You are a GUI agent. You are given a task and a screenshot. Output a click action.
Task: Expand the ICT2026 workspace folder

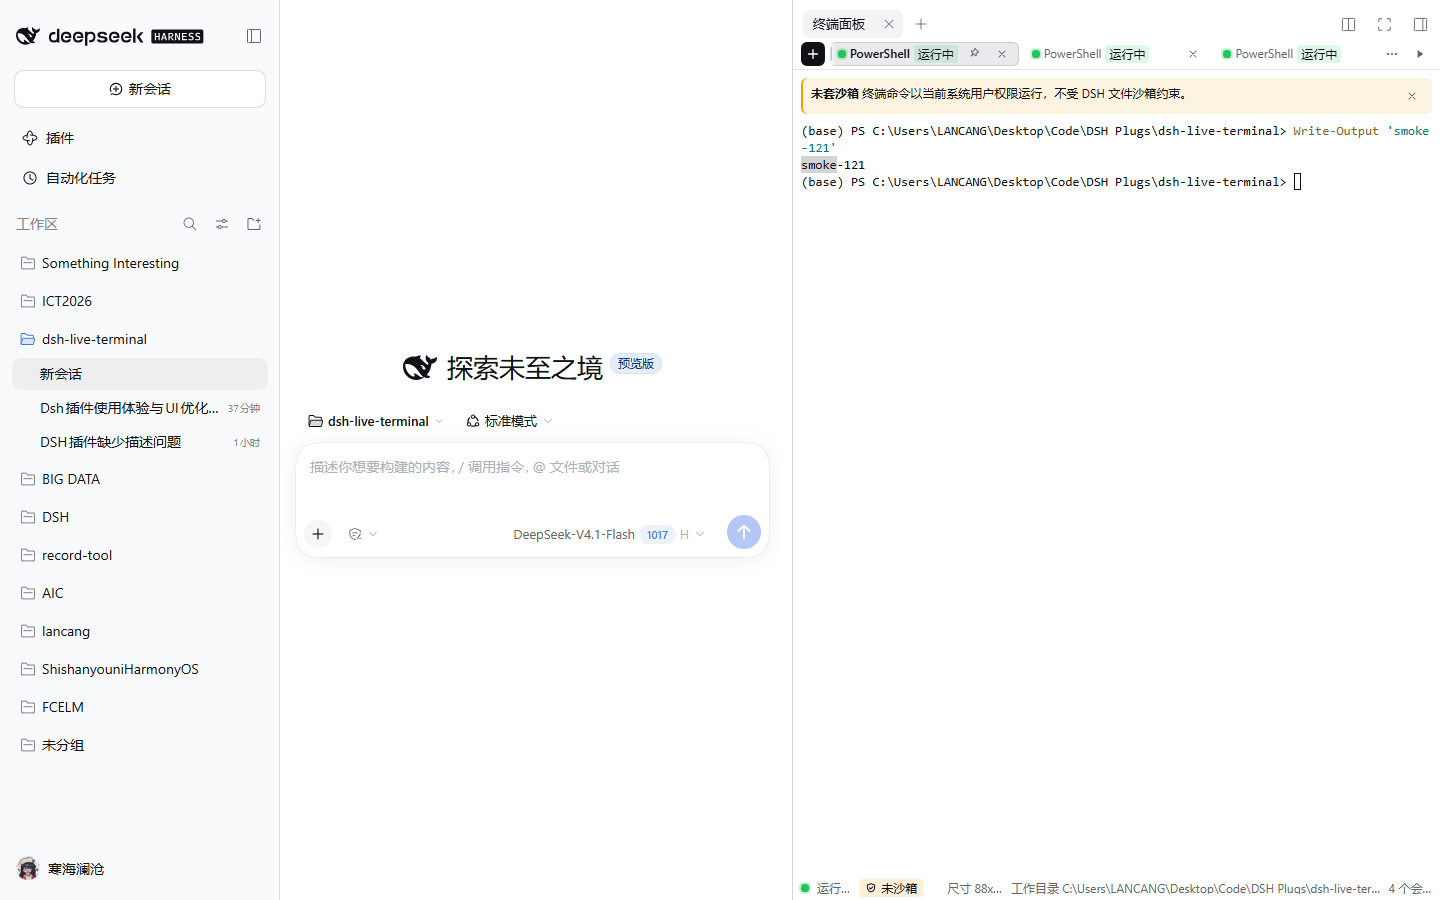click(140, 301)
